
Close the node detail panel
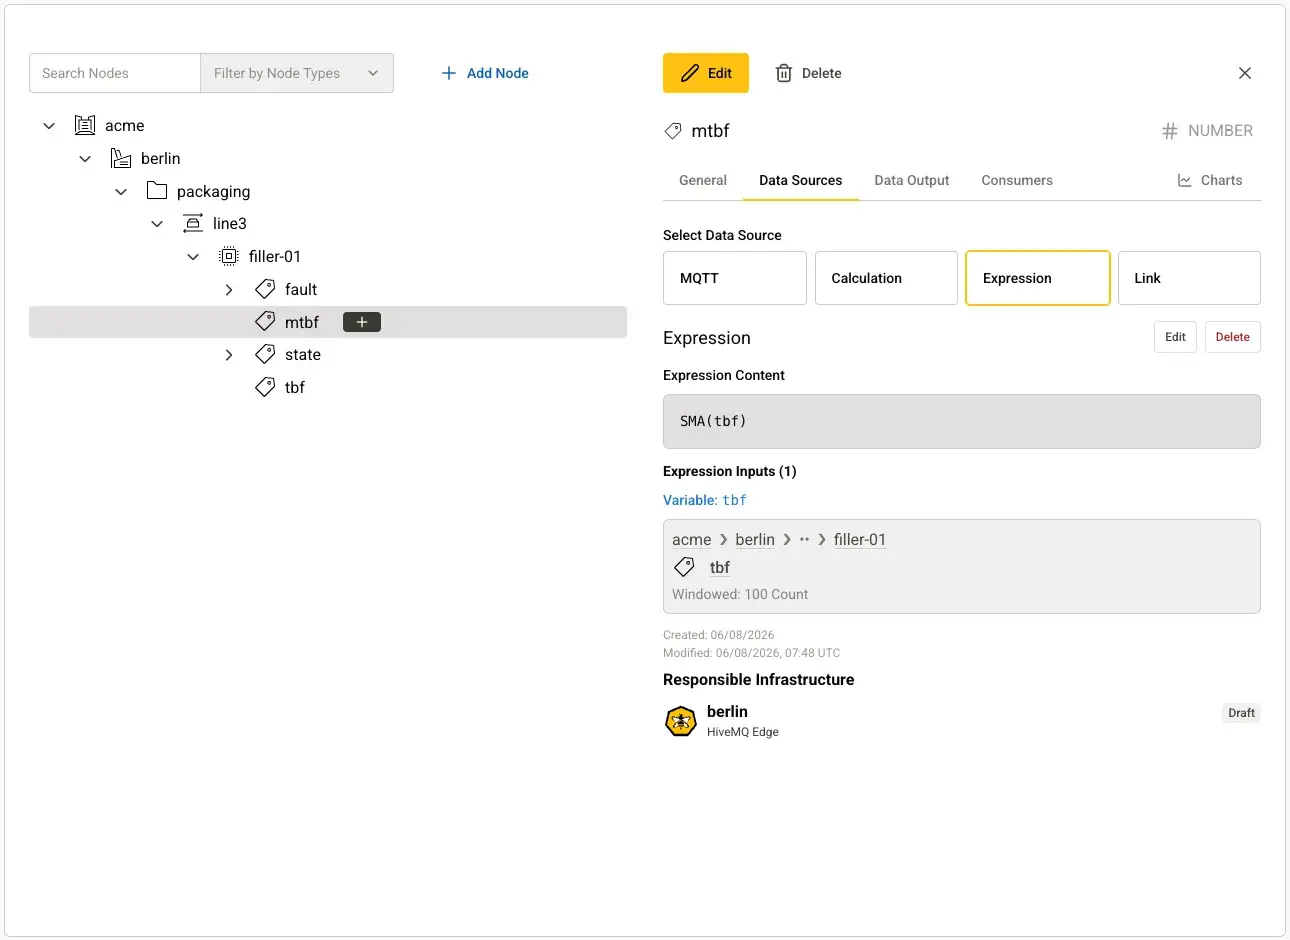(1245, 73)
